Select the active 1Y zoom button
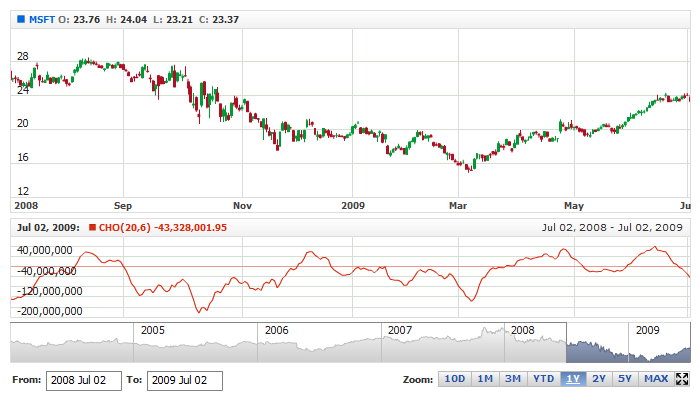The width and height of the screenshot is (700, 400). tap(573, 379)
